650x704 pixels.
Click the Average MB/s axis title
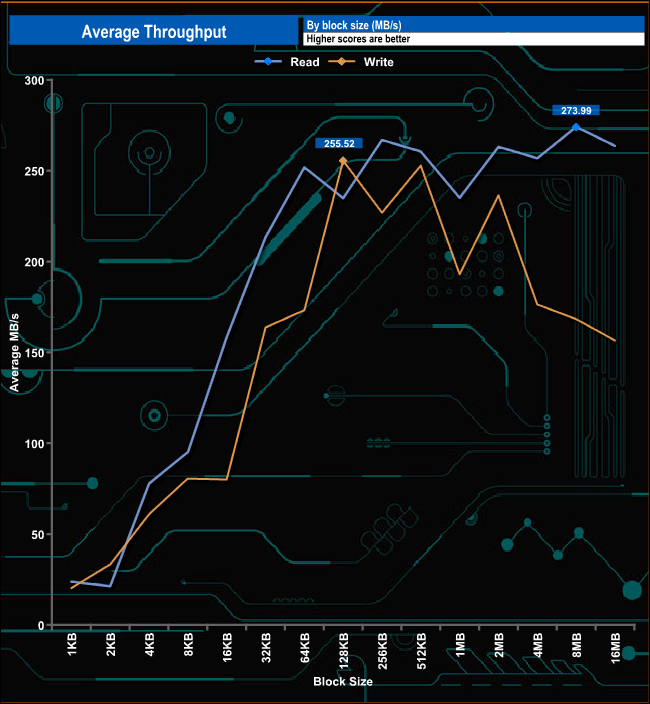[x=14, y=352]
